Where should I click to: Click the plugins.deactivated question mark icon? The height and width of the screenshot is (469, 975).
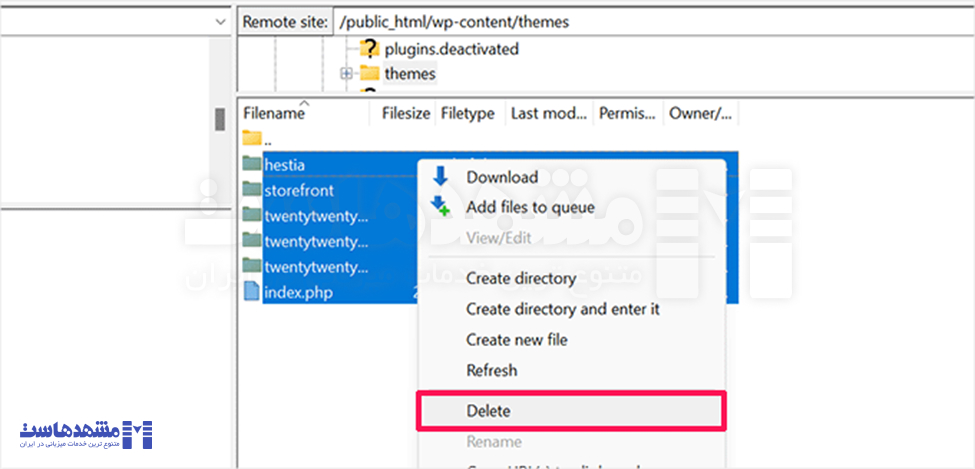coord(369,48)
